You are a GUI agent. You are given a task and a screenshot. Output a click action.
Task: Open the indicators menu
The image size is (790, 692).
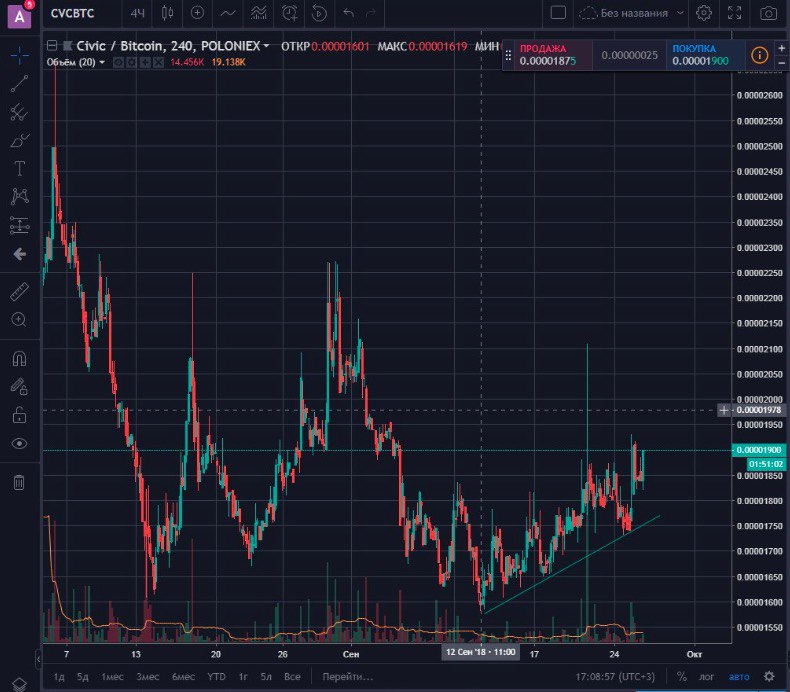point(228,13)
